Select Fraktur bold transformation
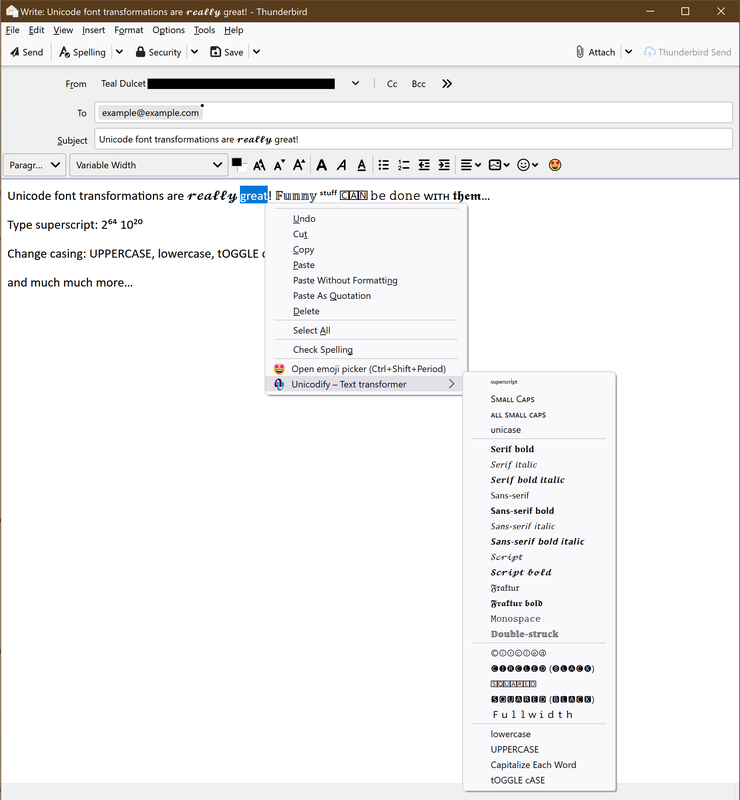 [x=539, y=603]
